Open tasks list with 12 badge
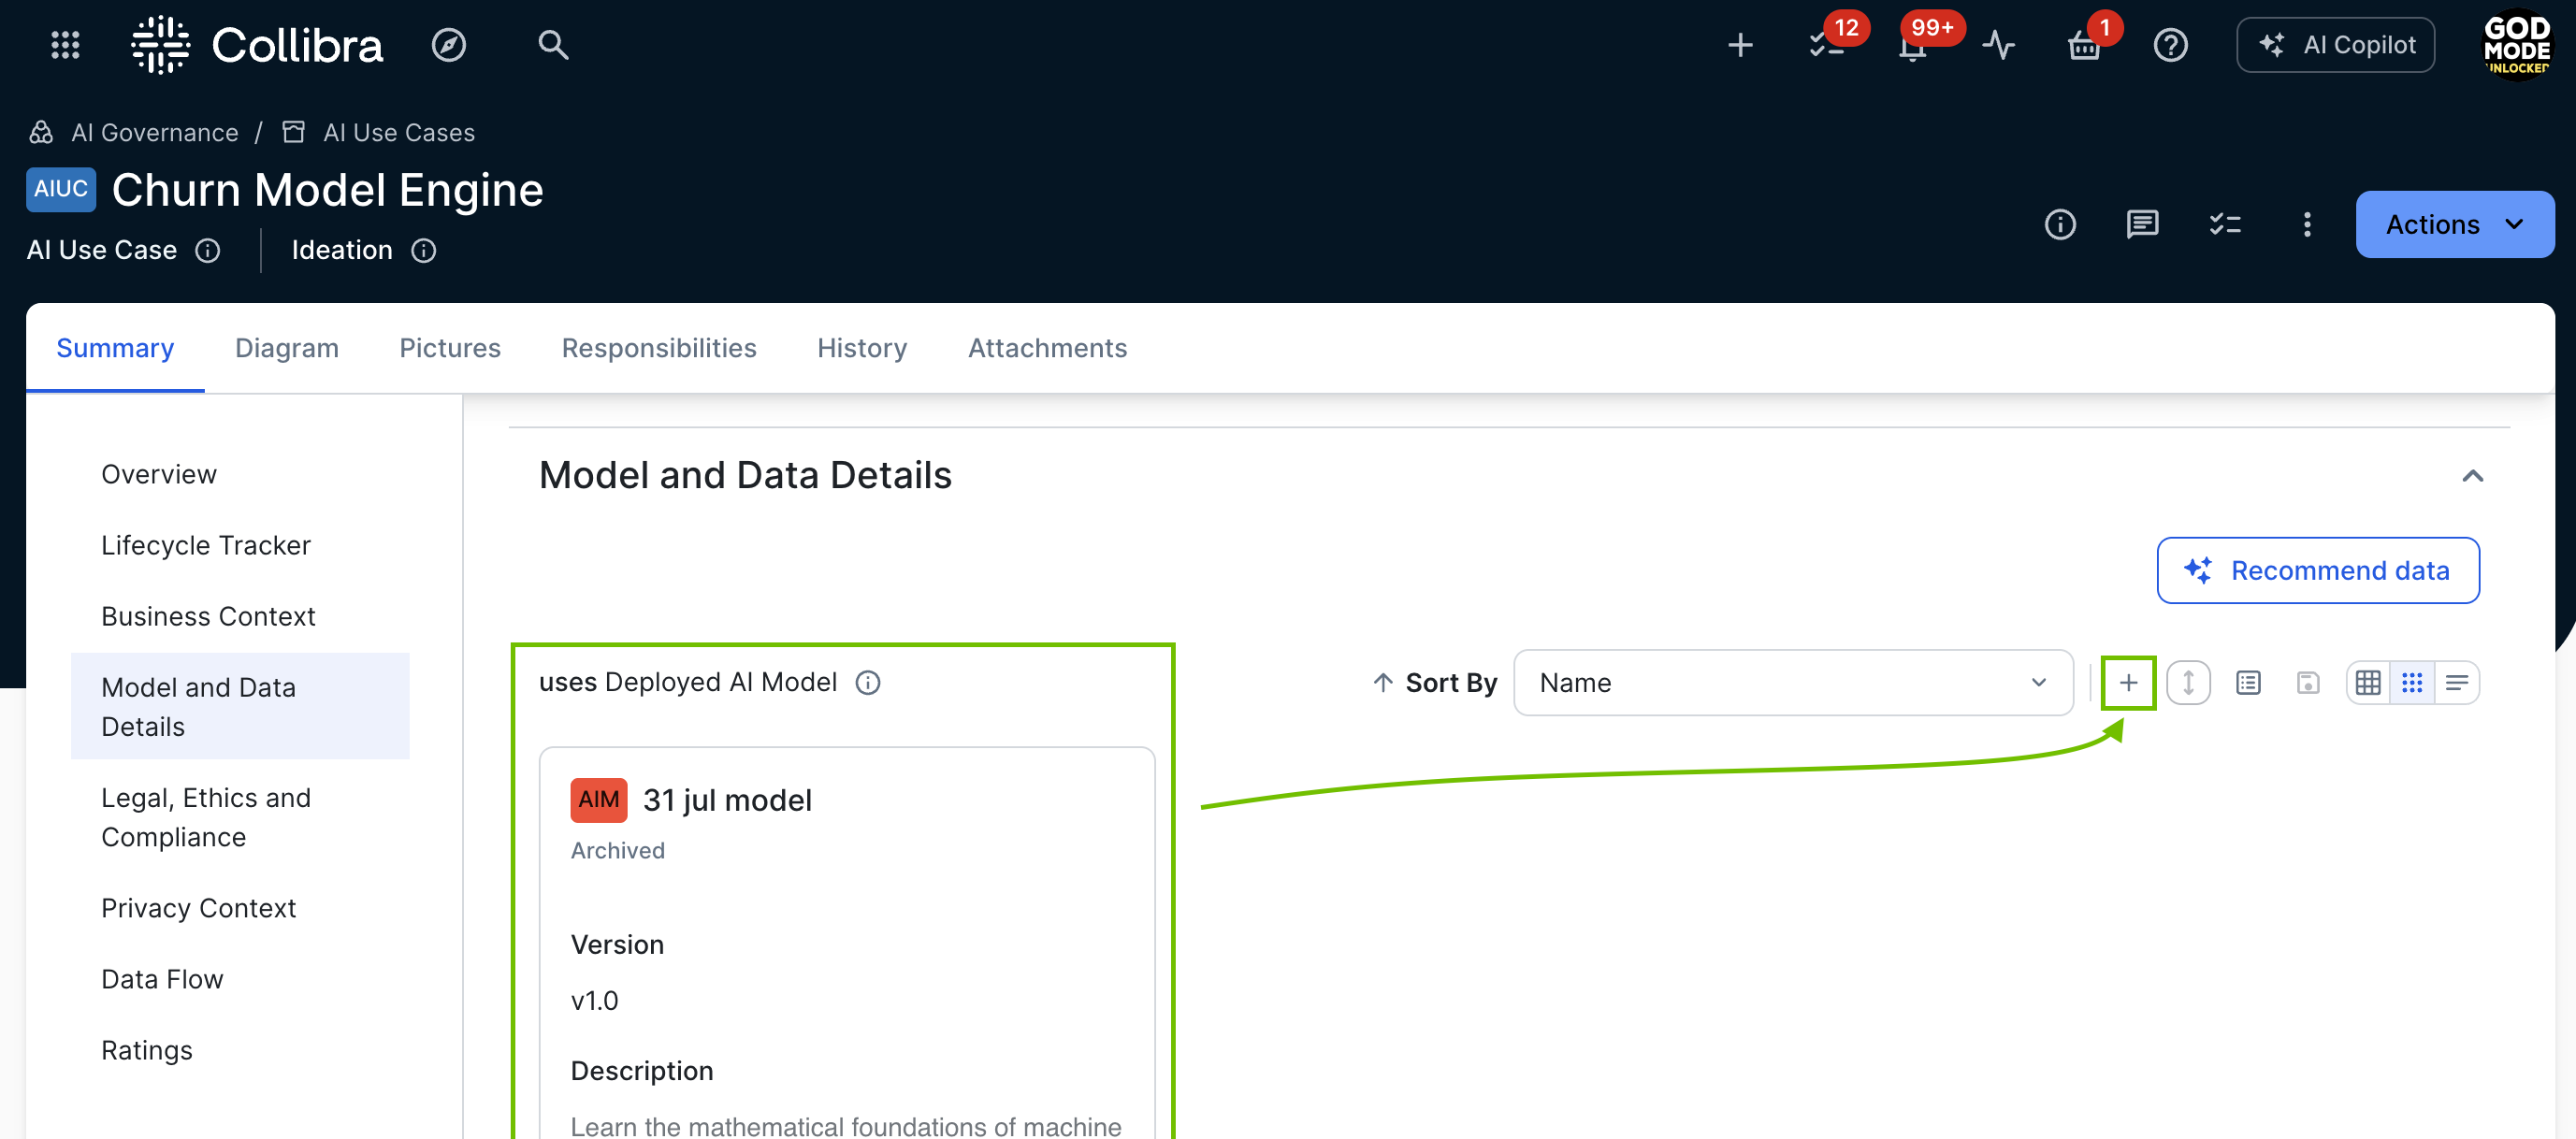Image resolution: width=2576 pixels, height=1139 pixels. (x=1826, y=45)
